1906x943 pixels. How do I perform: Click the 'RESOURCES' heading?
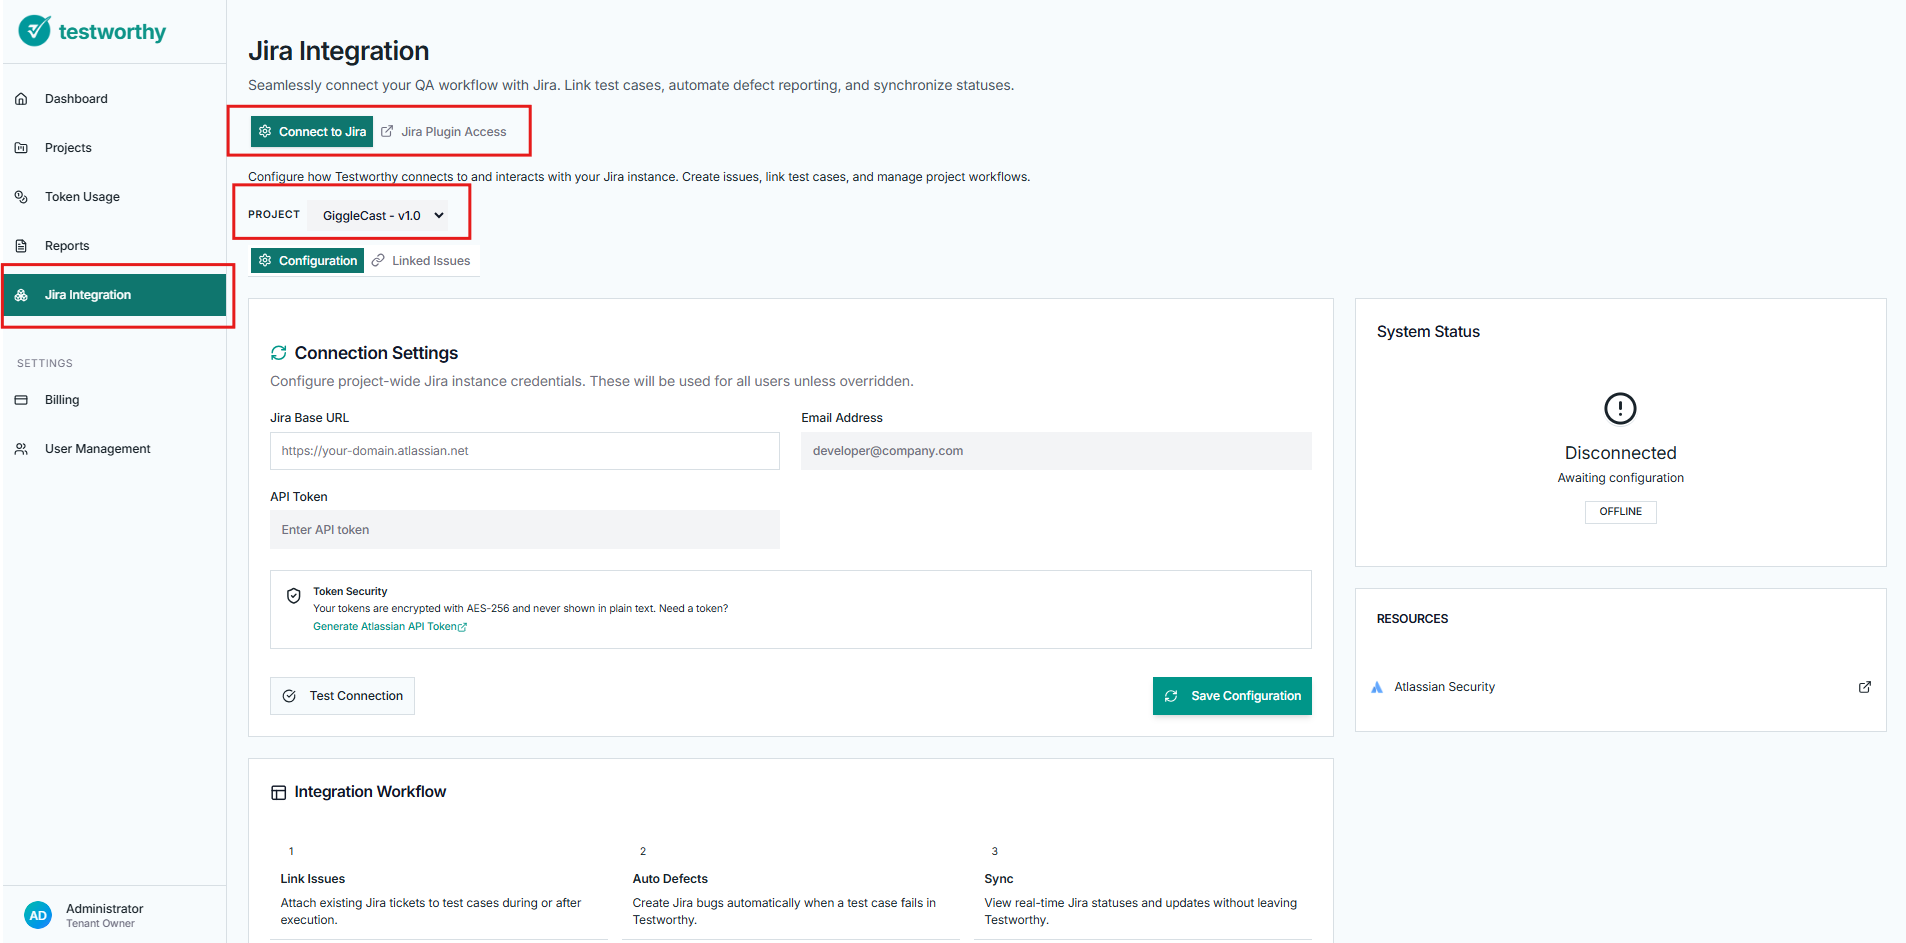[x=1412, y=619]
